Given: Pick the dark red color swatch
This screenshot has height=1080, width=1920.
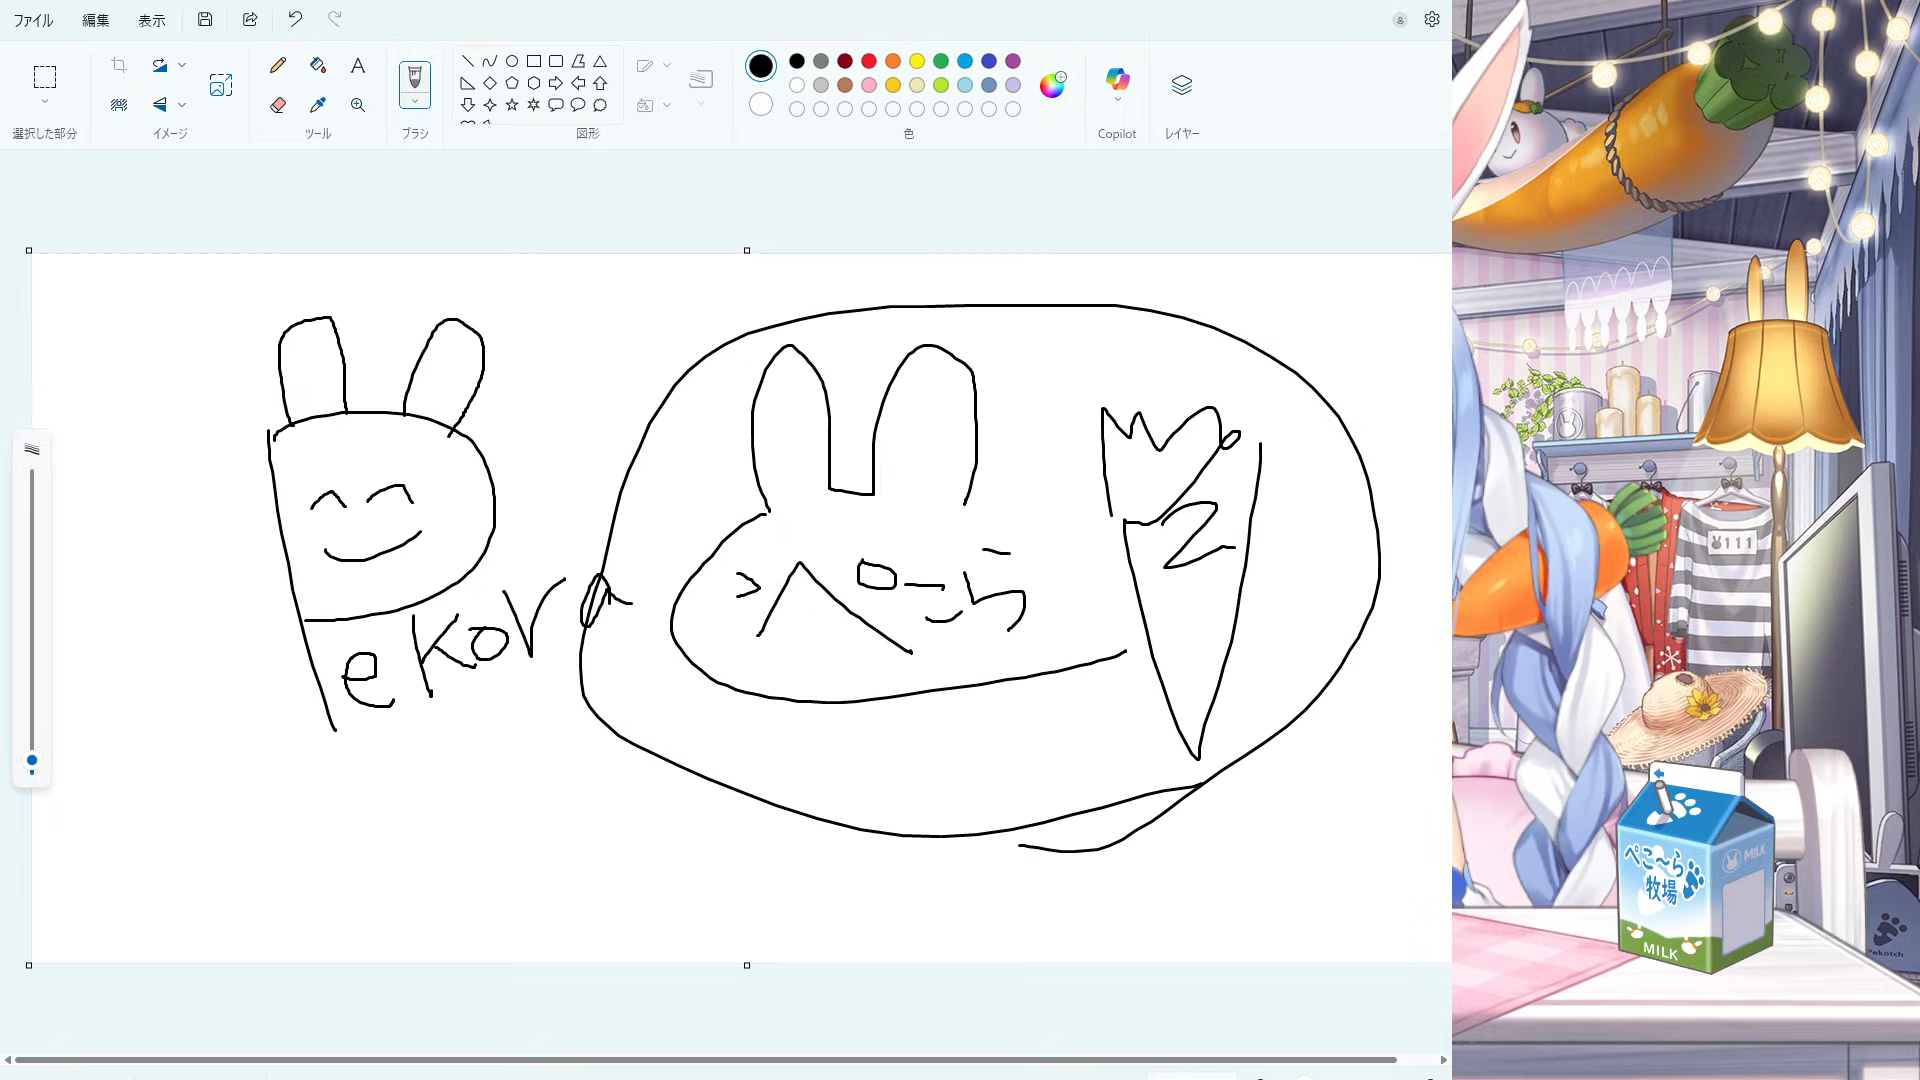Looking at the screenshot, I should pyautogui.click(x=845, y=61).
